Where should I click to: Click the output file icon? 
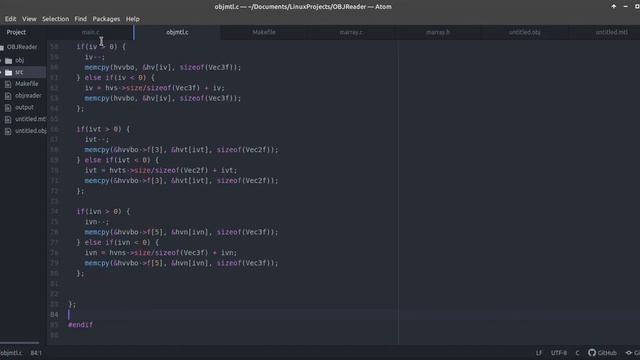tap(8, 108)
